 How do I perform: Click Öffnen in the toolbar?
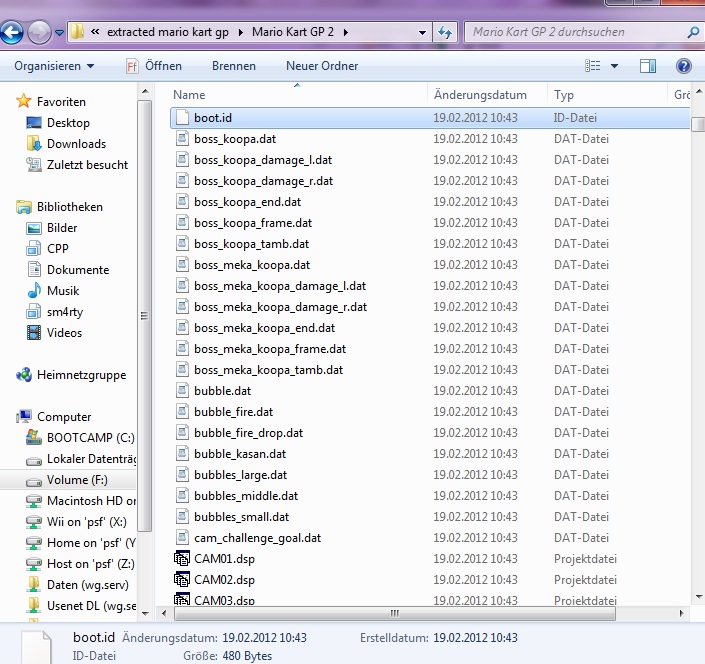tap(154, 66)
